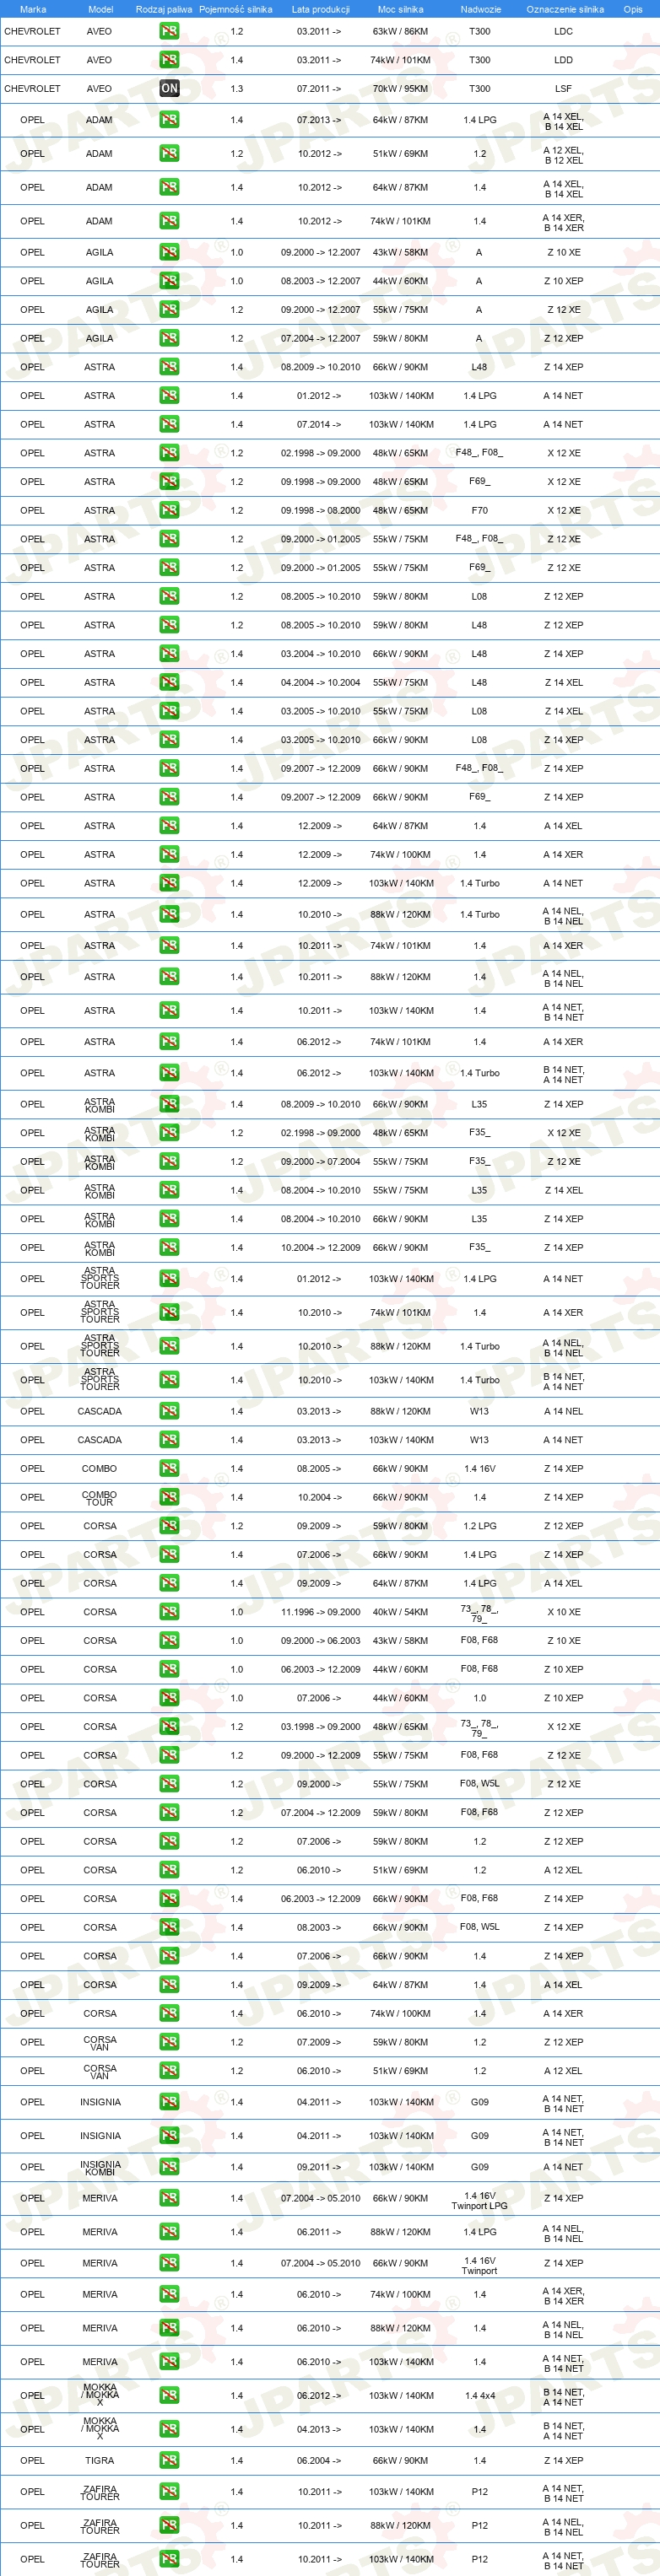The image size is (660, 2576).
Task: Click petrol icon in Combo Tour row
Action: point(169,1497)
